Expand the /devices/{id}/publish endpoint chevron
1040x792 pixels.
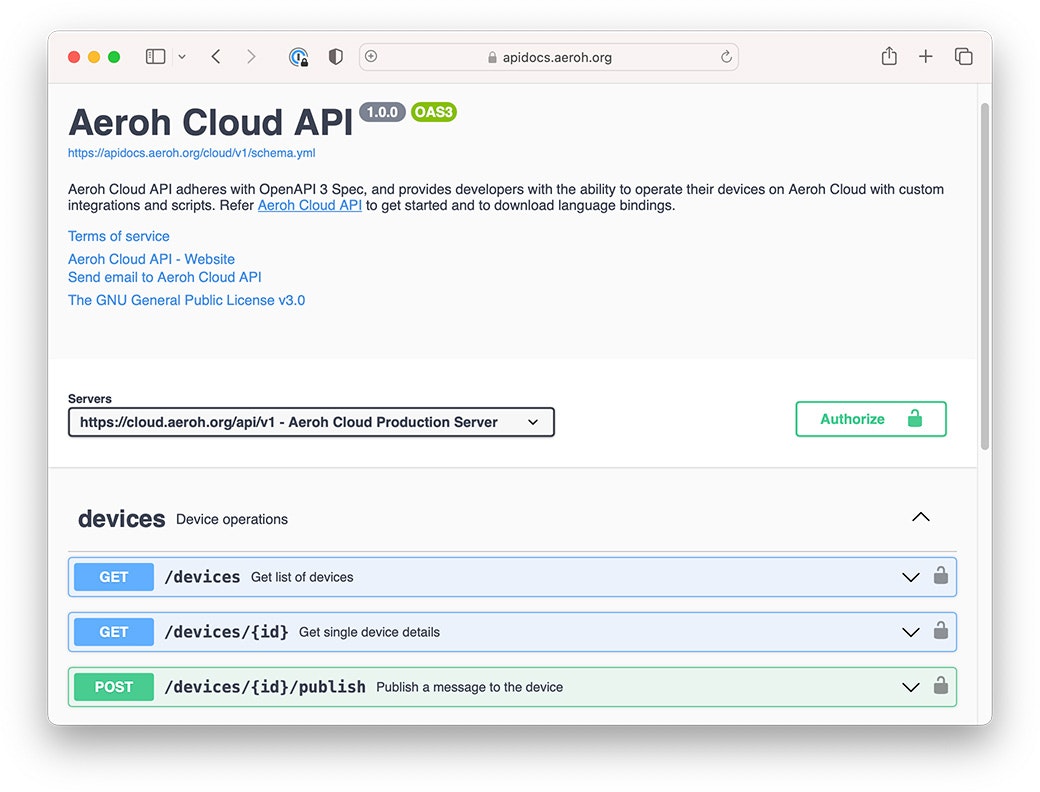[911, 687]
